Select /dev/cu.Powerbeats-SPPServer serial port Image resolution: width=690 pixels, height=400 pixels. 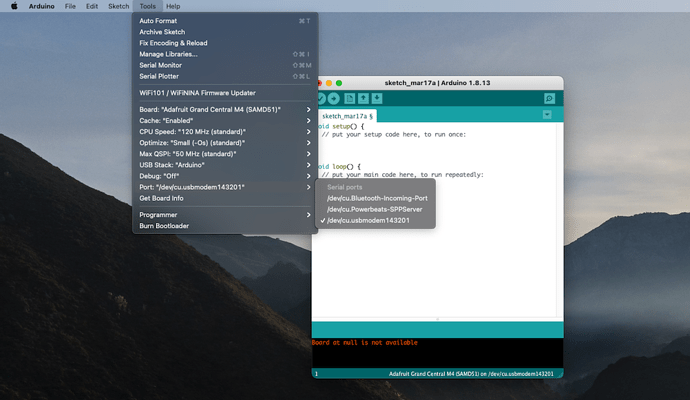375,209
